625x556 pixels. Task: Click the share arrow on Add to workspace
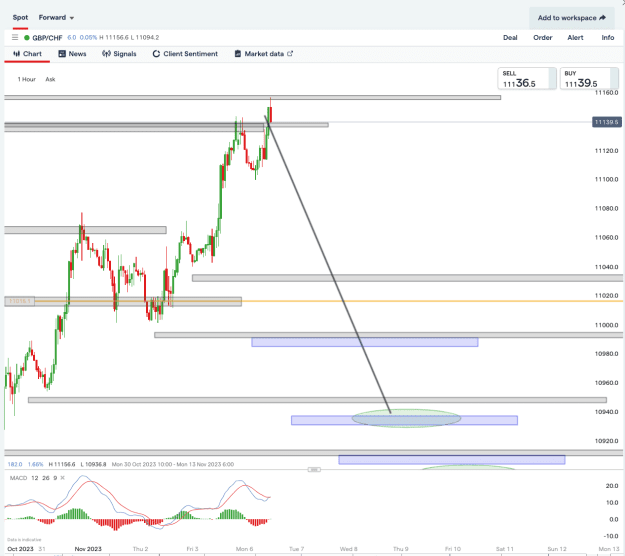602,18
